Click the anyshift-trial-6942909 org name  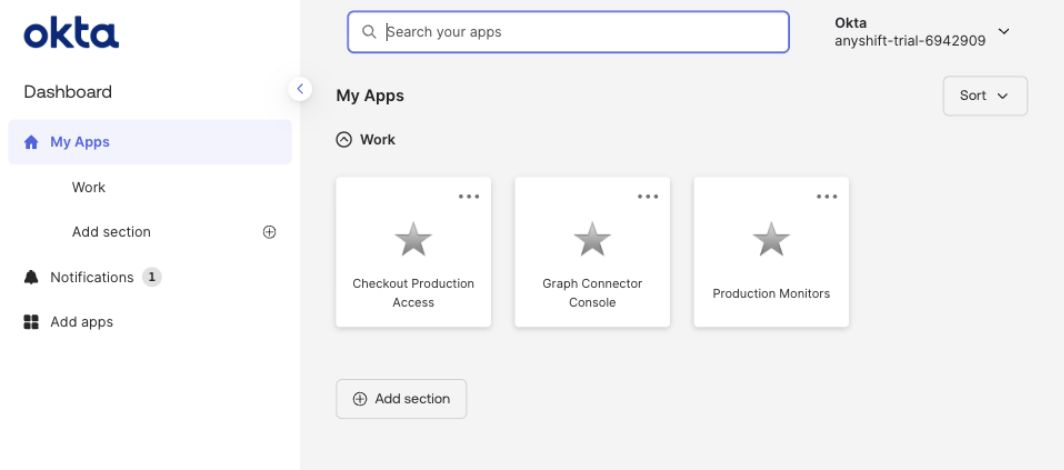pyautogui.click(x=910, y=41)
